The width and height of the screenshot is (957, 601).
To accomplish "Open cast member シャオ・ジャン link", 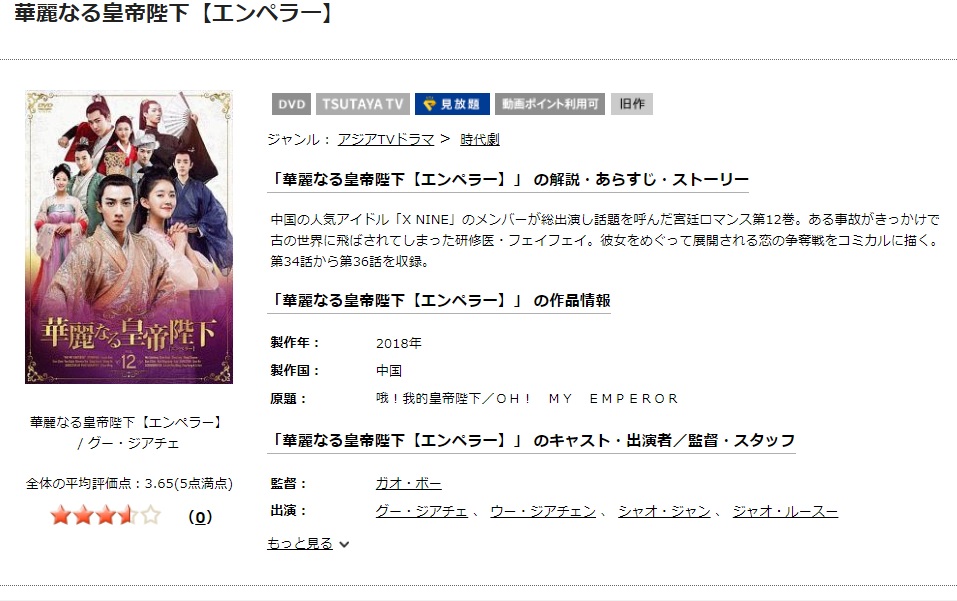I will click(x=664, y=511).
